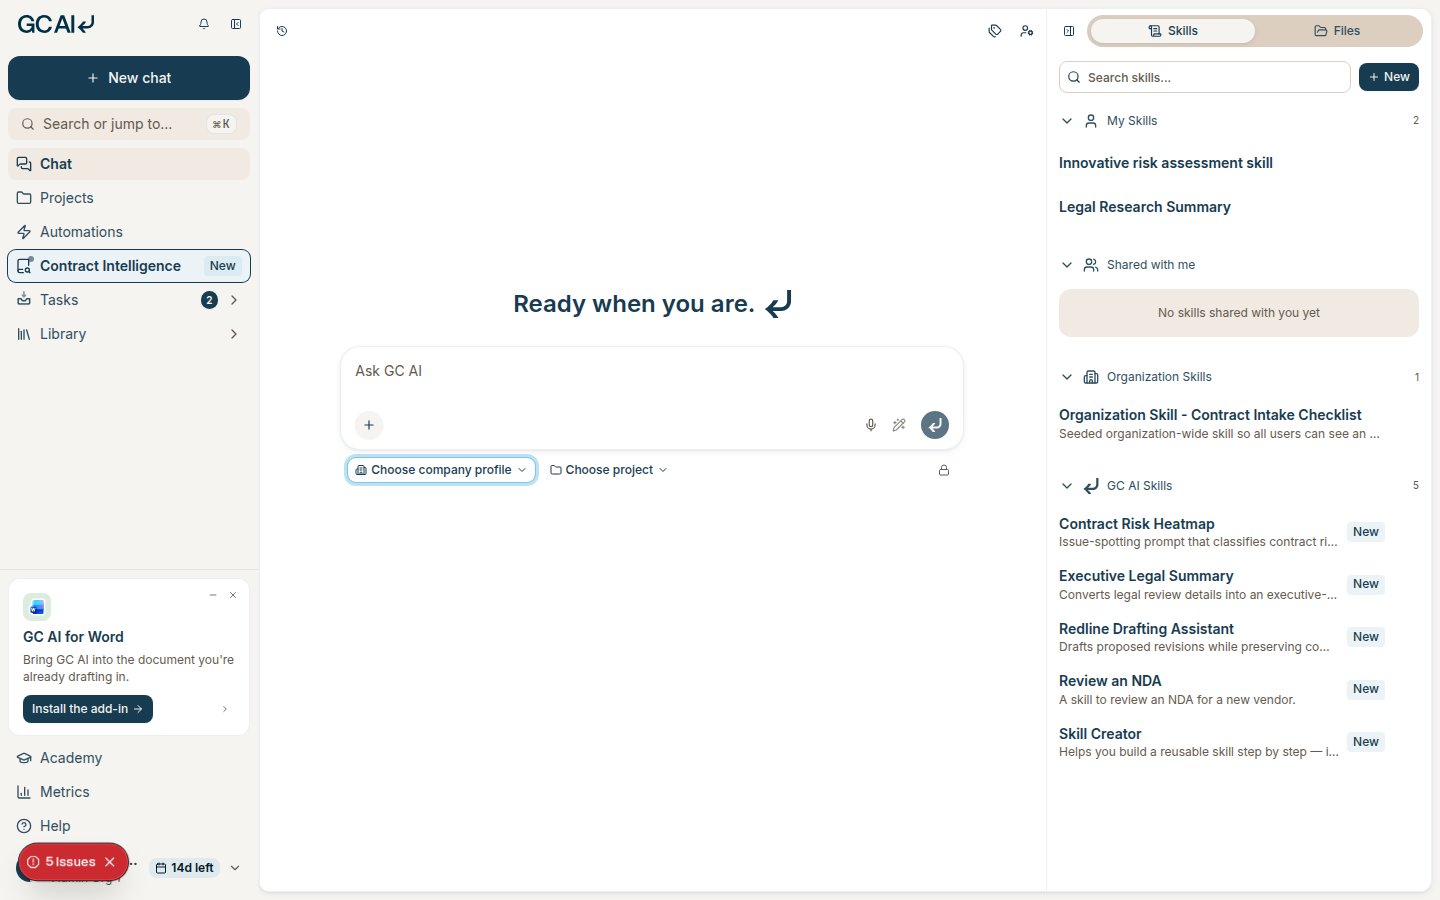Open Innovative risk assessment skill
Image resolution: width=1440 pixels, height=900 pixels.
pos(1166,163)
